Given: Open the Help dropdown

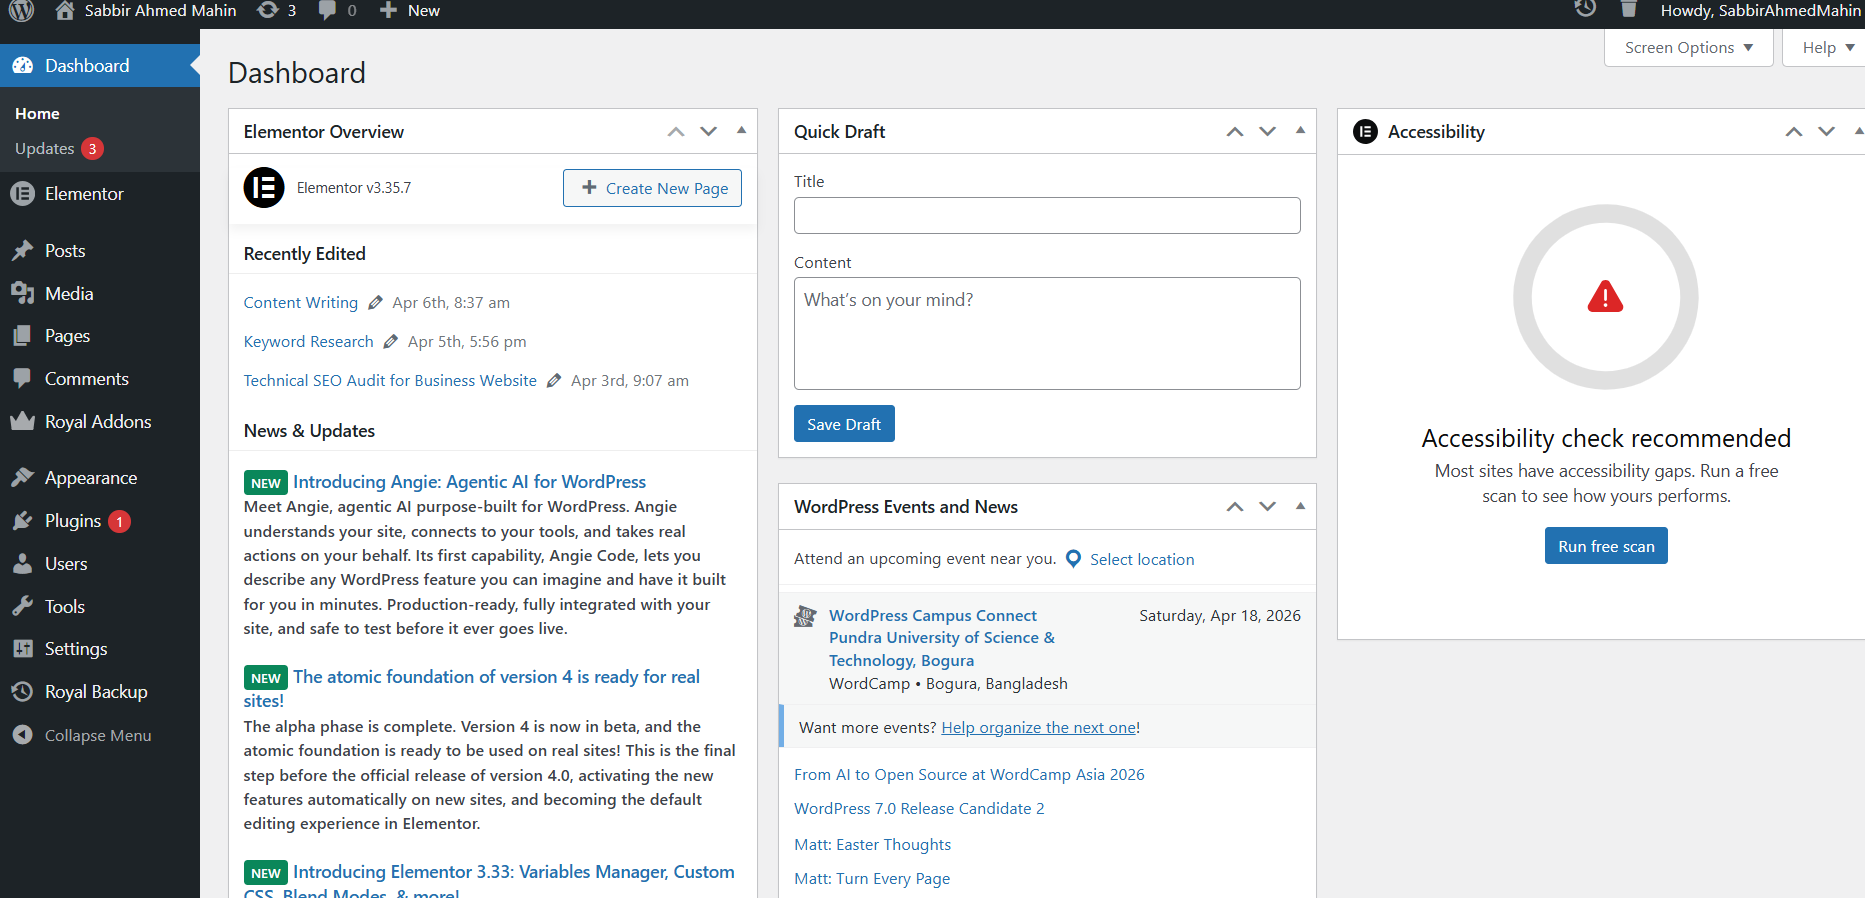Looking at the screenshot, I should point(1826,47).
